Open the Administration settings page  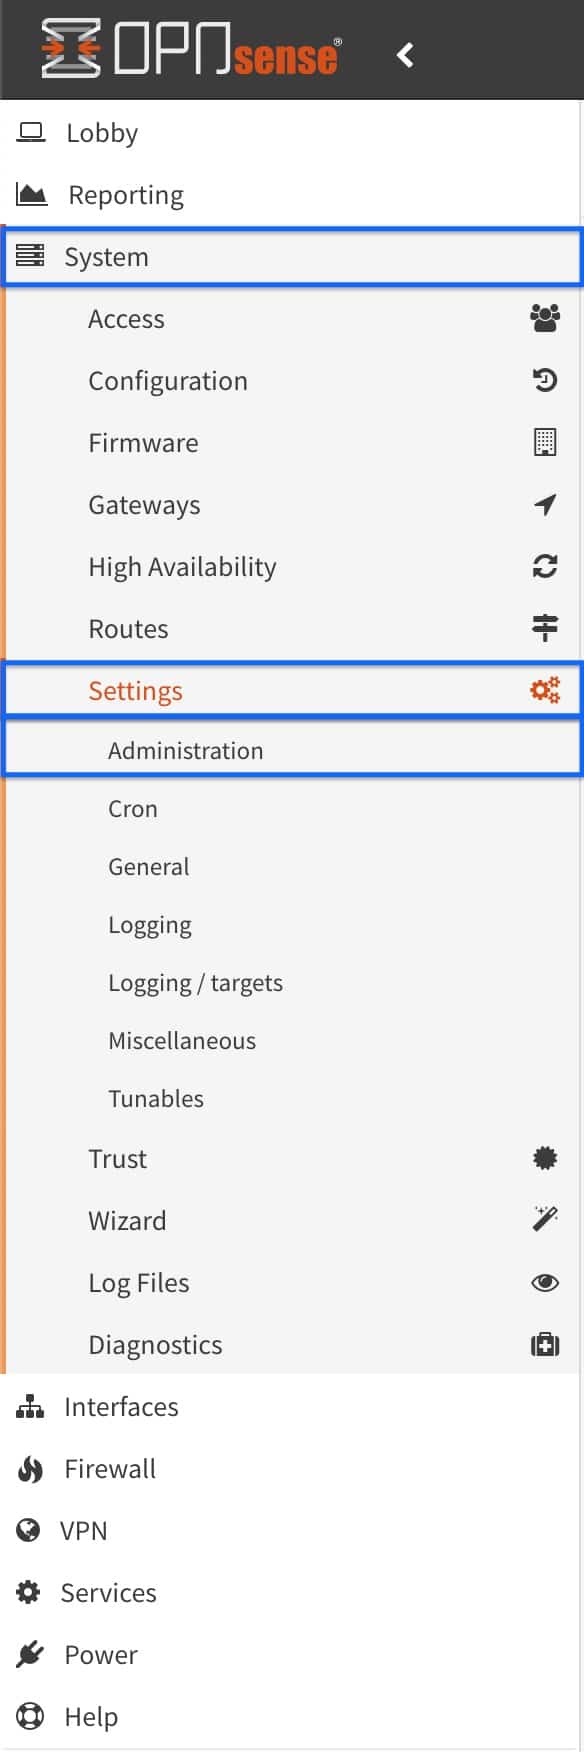pyautogui.click(x=292, y=750)
